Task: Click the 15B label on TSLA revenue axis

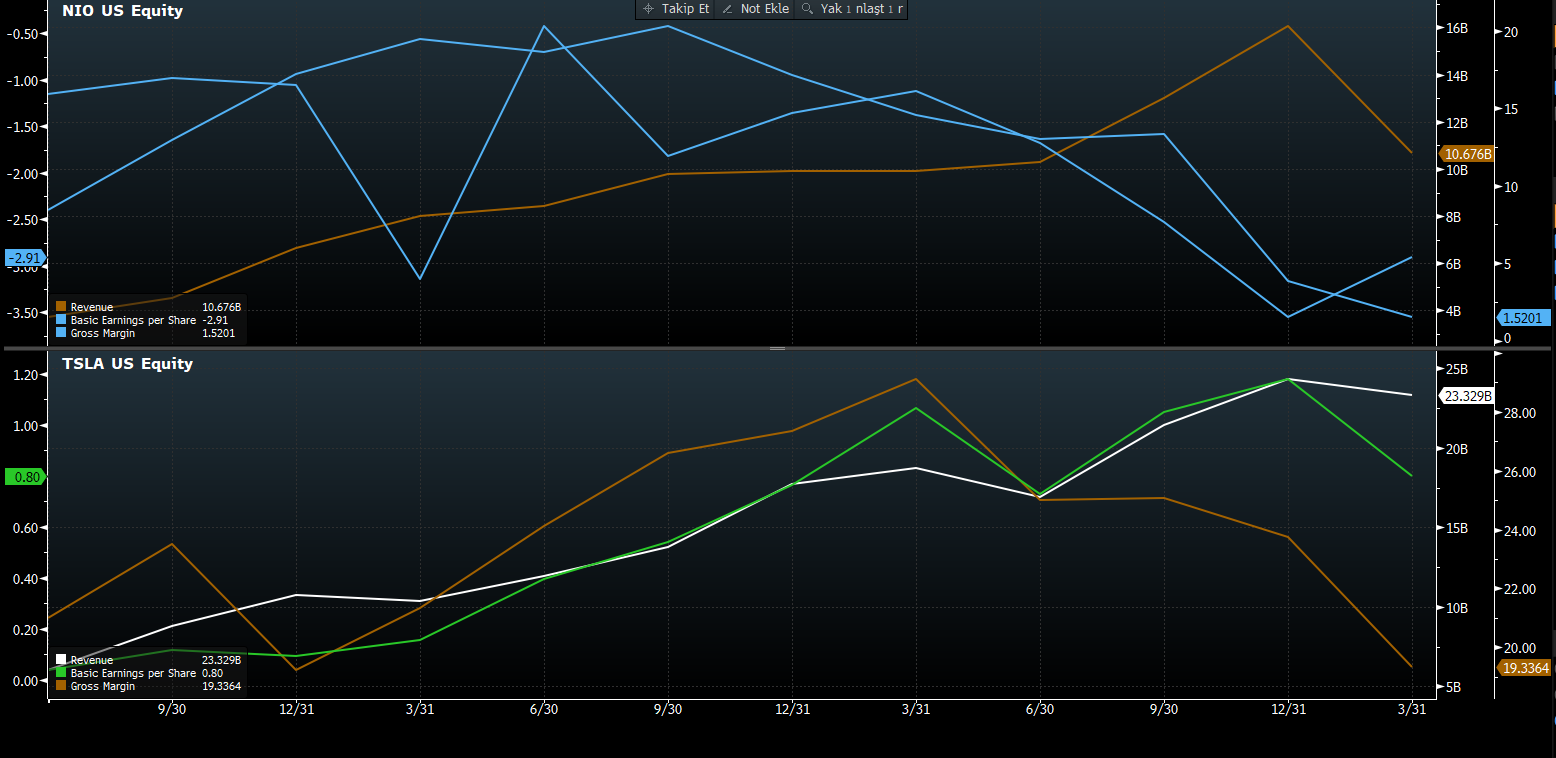Action: click(x=1457, y=529)
